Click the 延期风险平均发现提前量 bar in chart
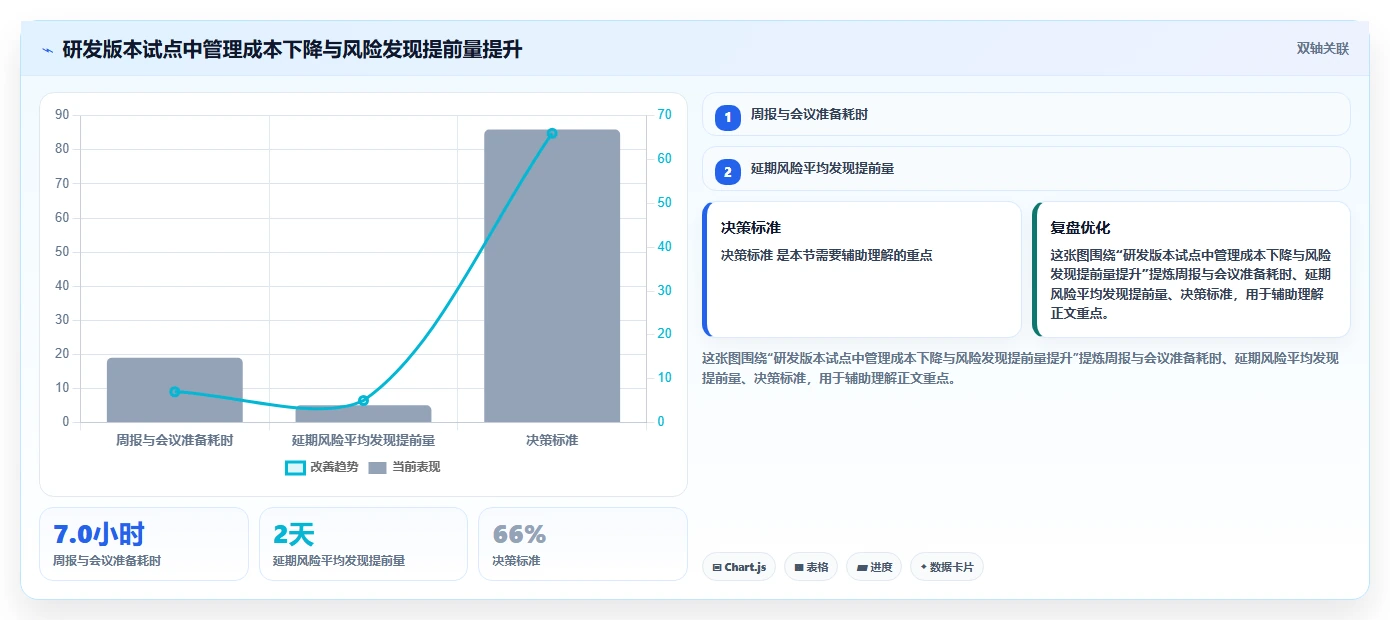This screenshot has height=620, width=1390. pos(363,414)
